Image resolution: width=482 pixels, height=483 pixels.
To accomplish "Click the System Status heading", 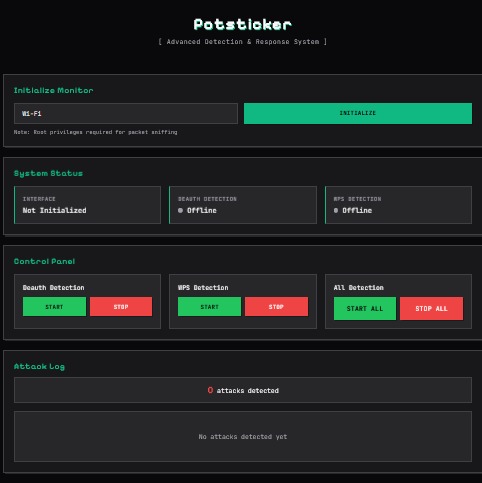I will coord(48,173).
